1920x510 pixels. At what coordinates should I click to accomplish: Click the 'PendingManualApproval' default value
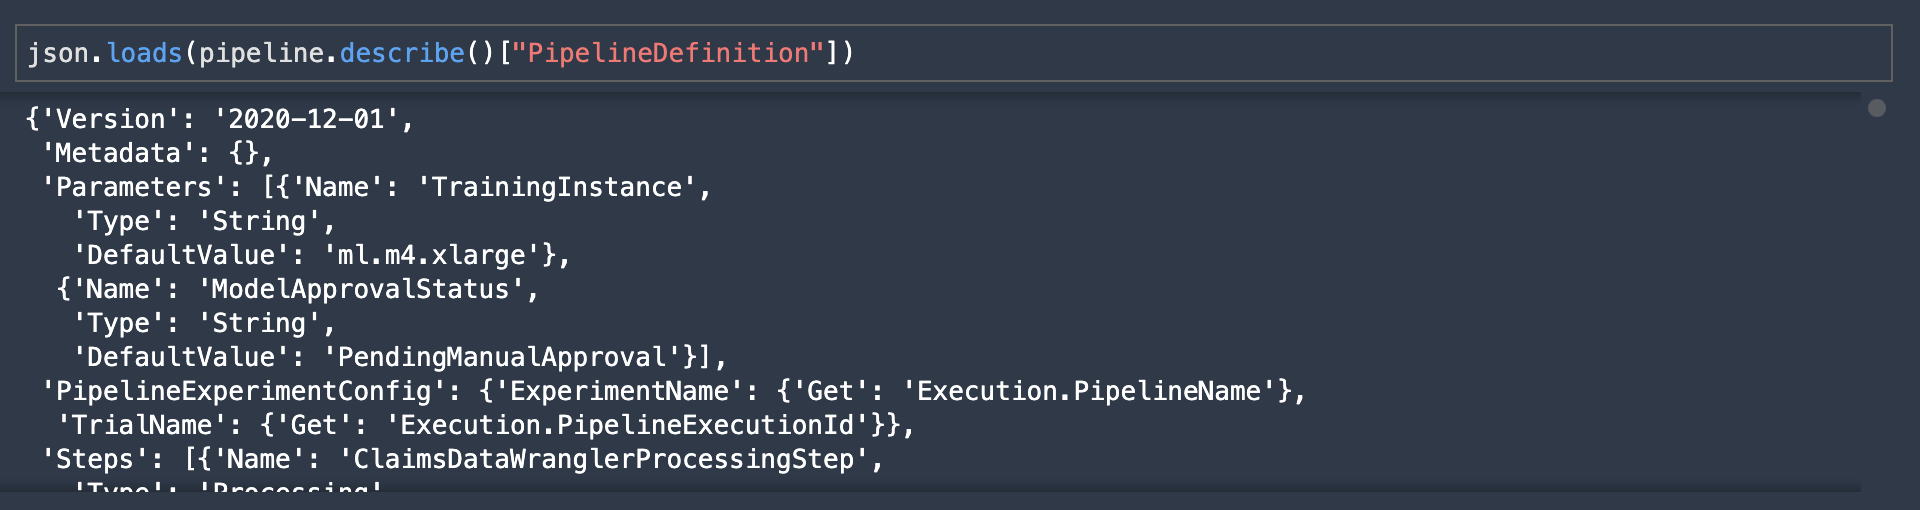[x=502, y=357]
